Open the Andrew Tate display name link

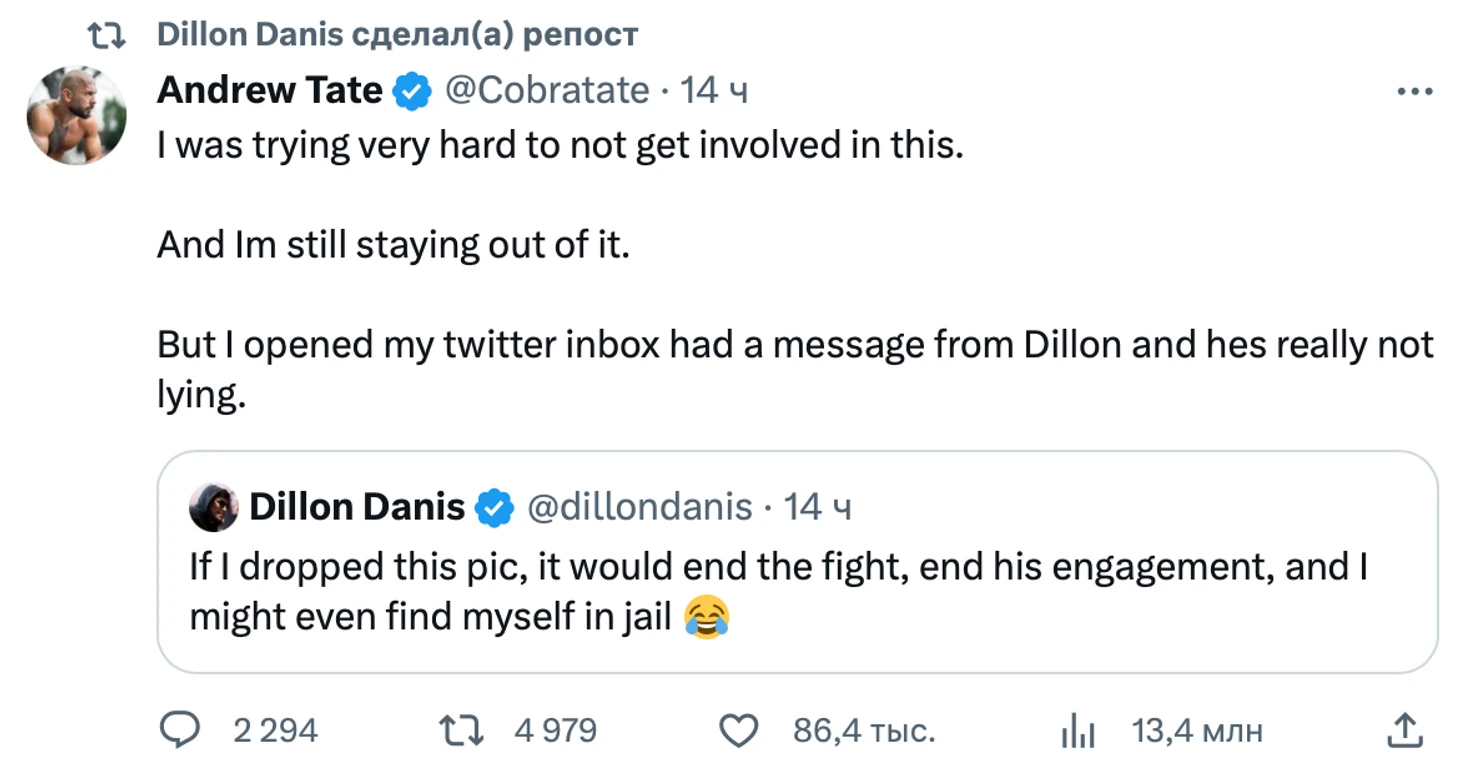tap(269, 91)
